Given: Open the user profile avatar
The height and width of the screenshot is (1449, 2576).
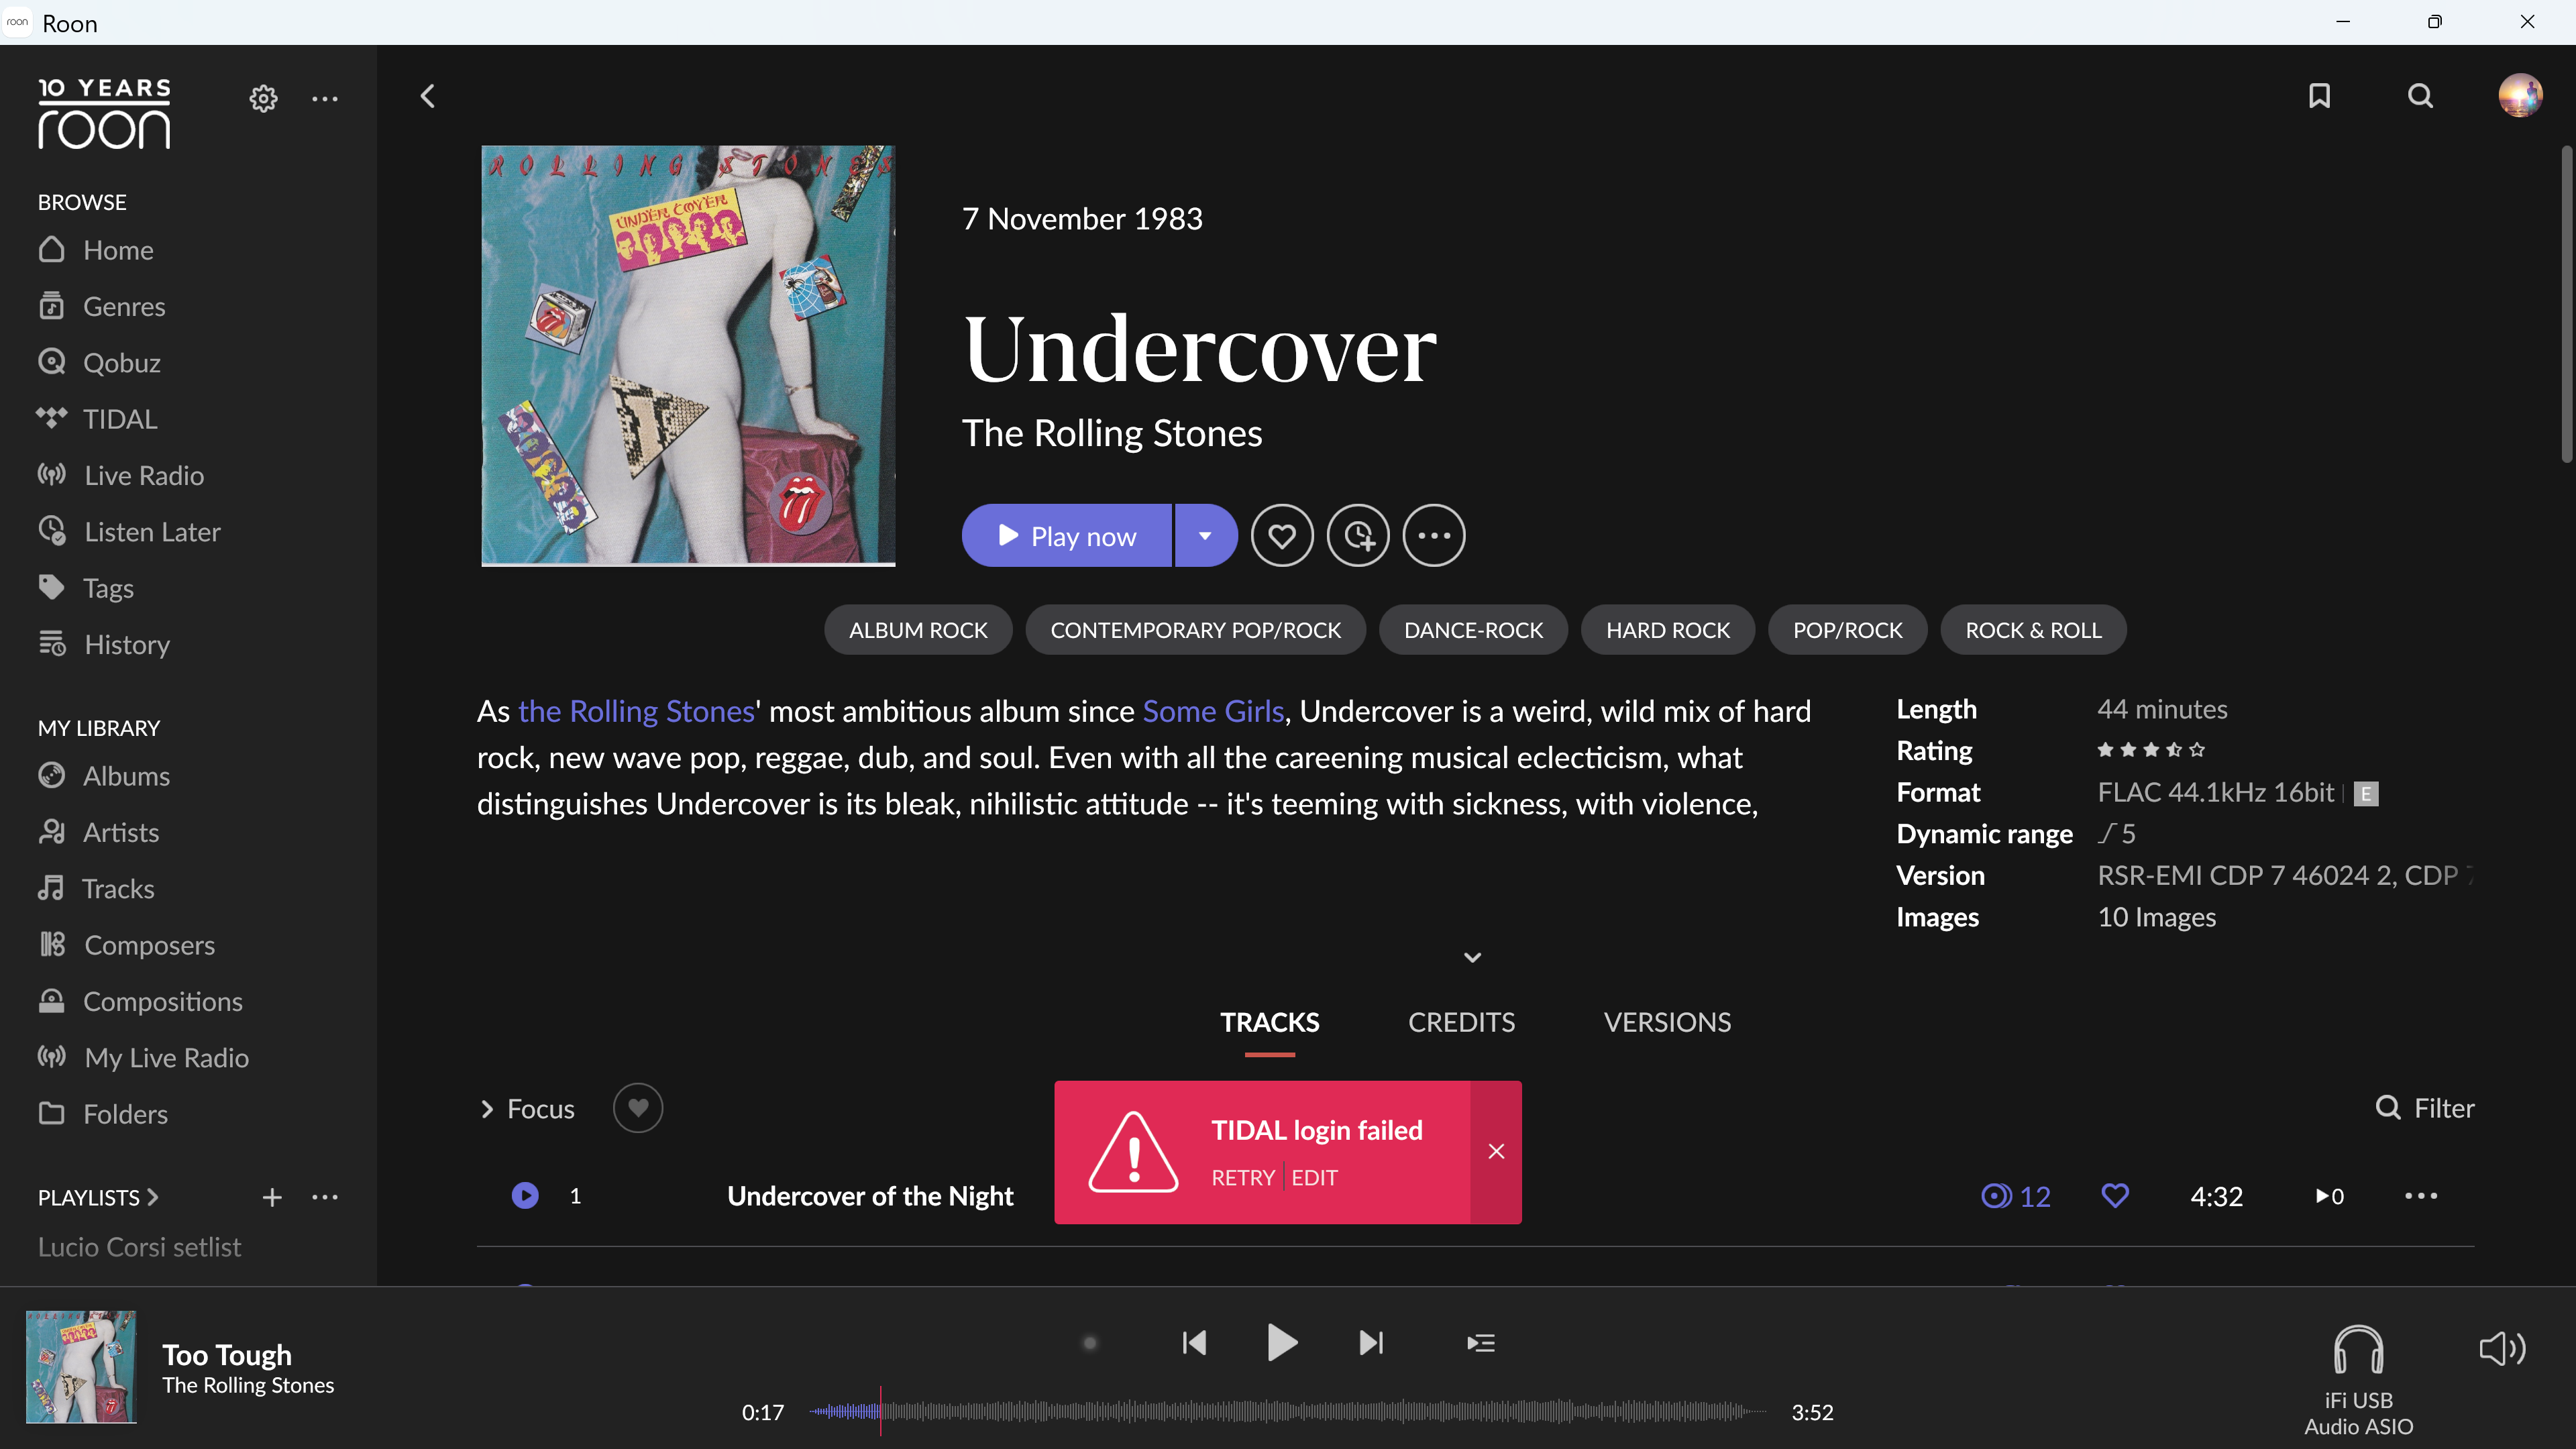Looking at the screenshot, I should 2520,96.
